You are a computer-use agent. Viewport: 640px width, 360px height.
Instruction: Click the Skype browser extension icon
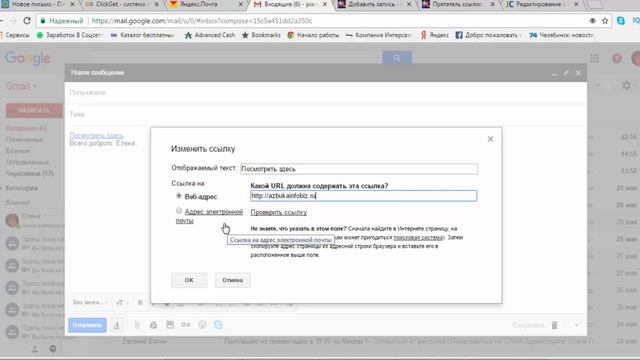click(x=621, y=20)
